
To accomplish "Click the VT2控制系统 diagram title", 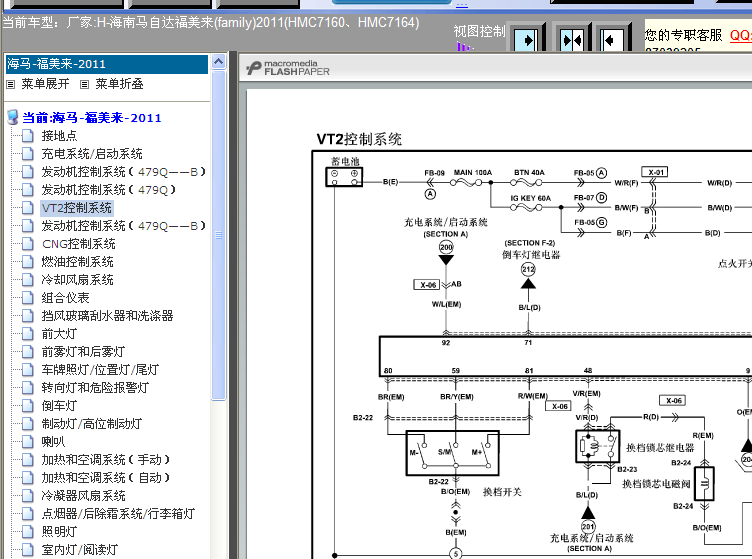I will point(359,139).
